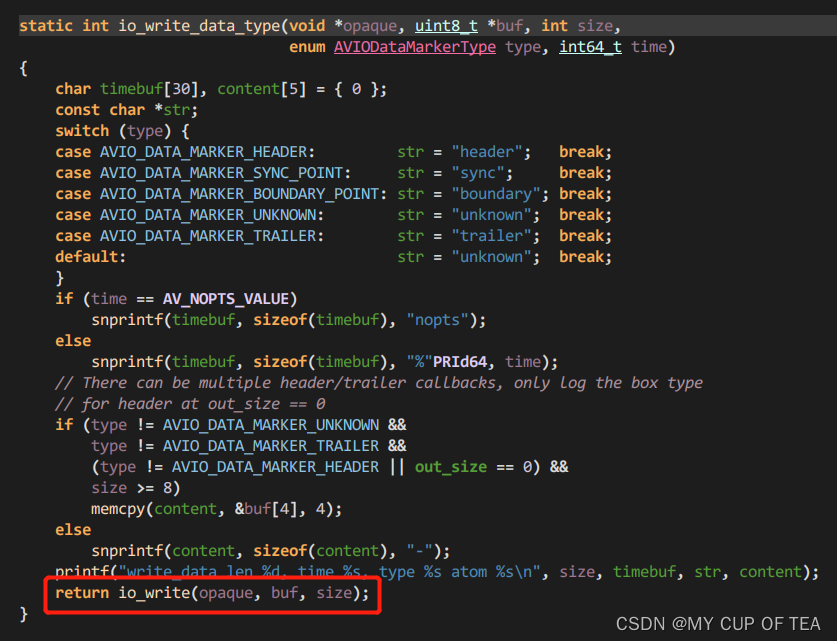This screenshot has width=837, height=641.
Task: Select the red-highlighted return io_write statement
Action: [211, 592]
